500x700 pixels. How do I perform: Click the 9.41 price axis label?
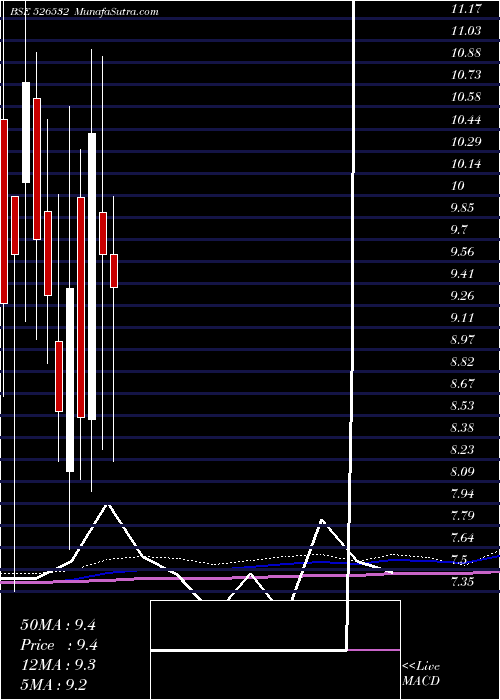pyautogui.click(x=462, y=274)
